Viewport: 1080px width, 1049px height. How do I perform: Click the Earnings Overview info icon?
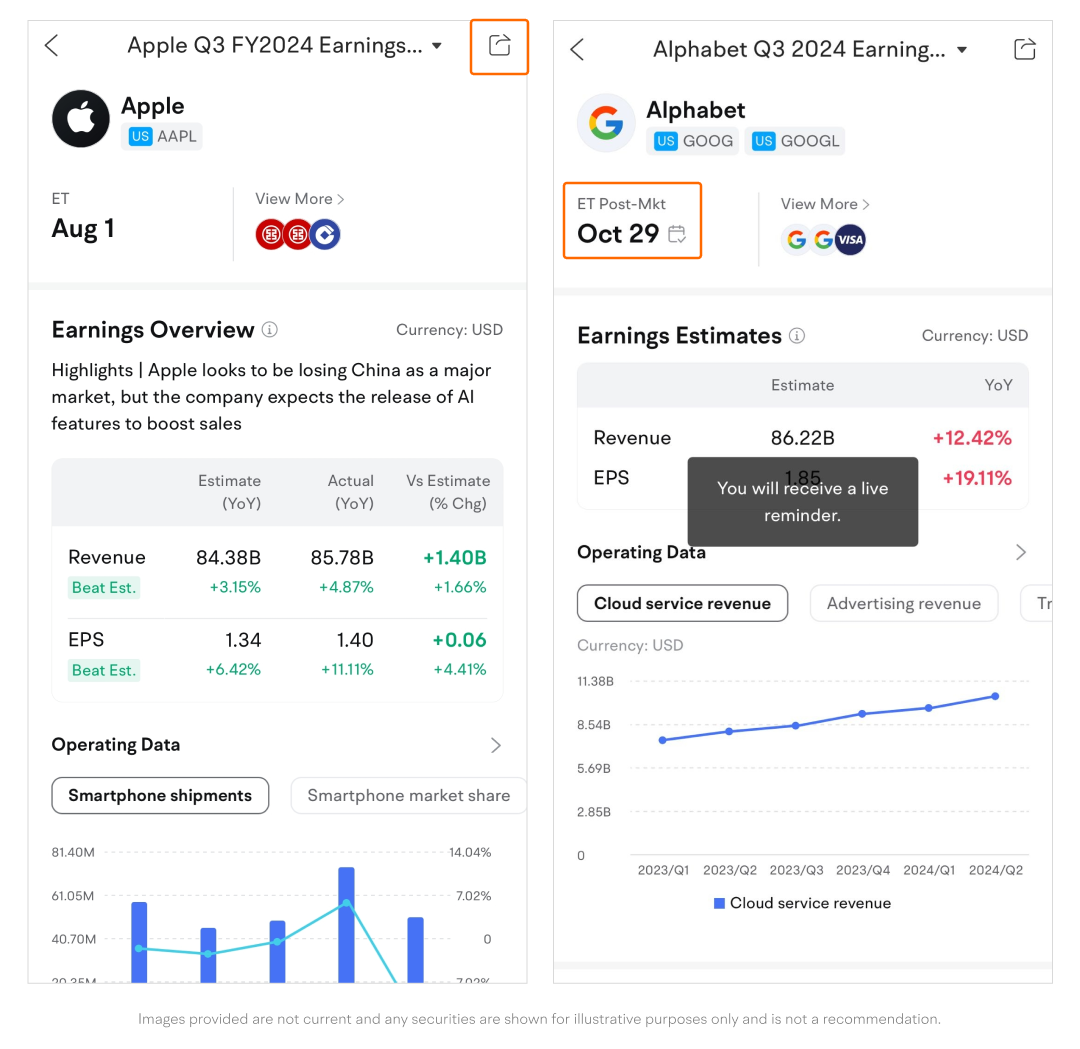coord(270,330)
